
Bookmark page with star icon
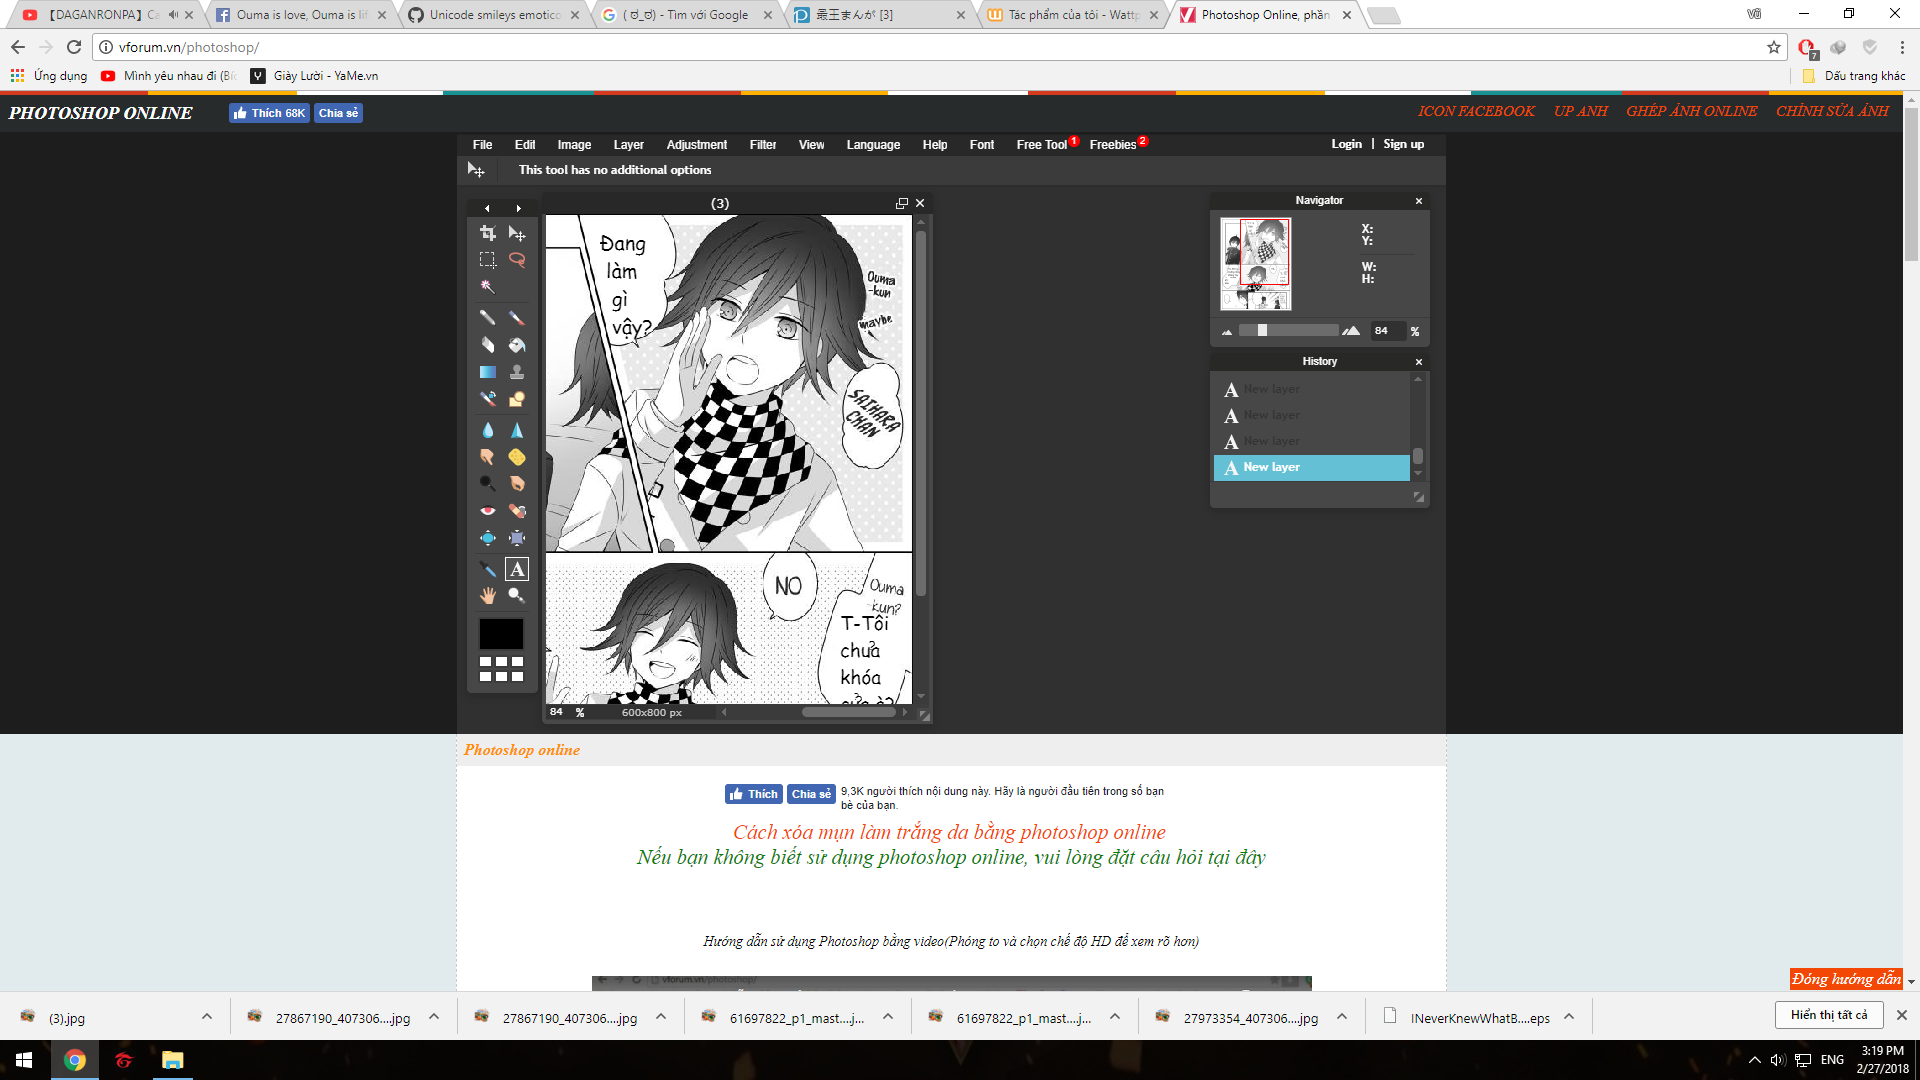coord(1774,47)
